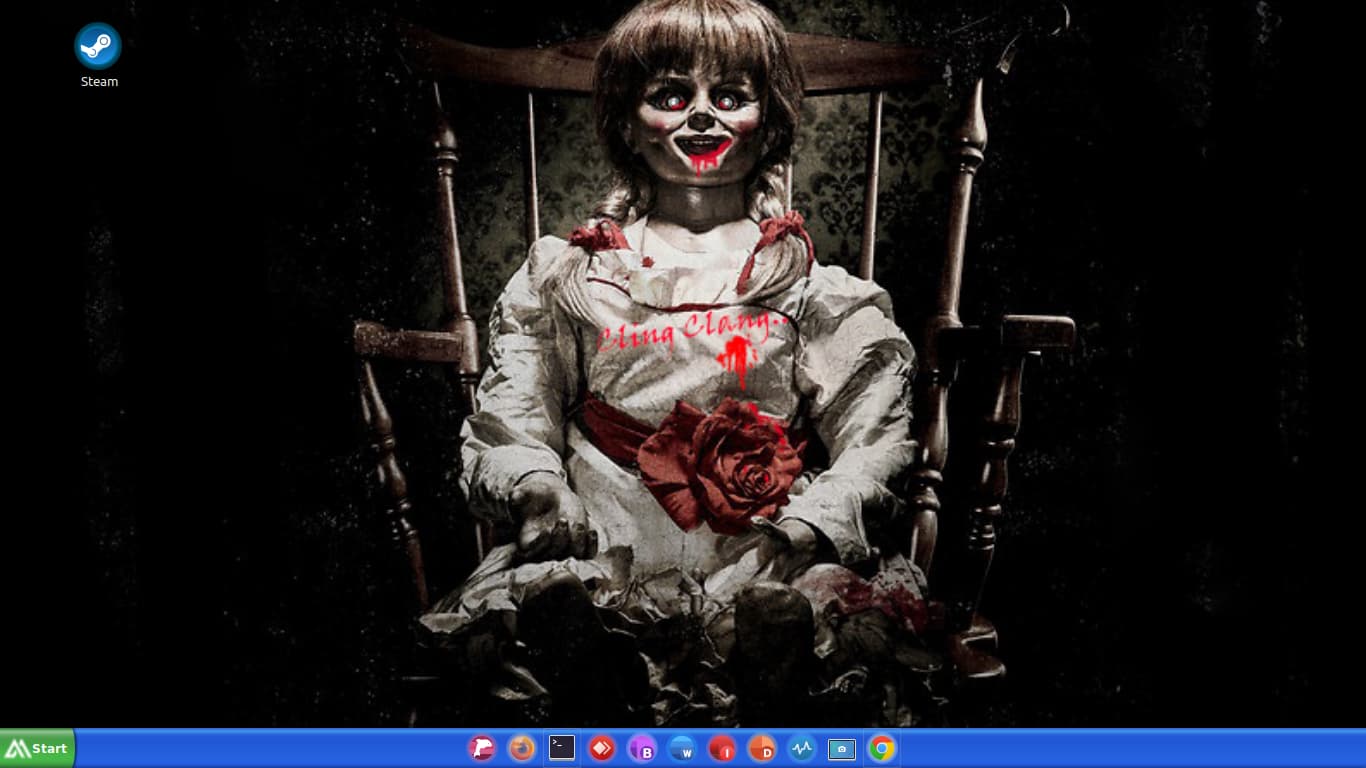This screenshot has height=768, width=1366.
Task: Open the purple B app icon
Action: (x=642, y=748)
